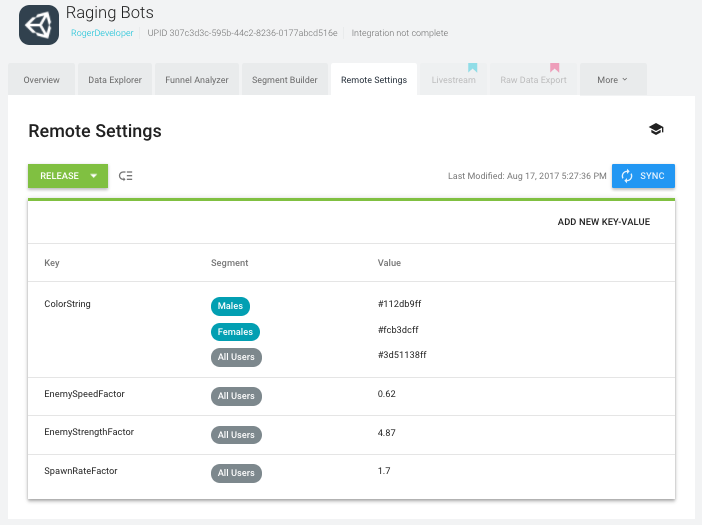This screenshot has width=702, height=525.
Task: Select the ColorString key row
Action: point(68,304)
